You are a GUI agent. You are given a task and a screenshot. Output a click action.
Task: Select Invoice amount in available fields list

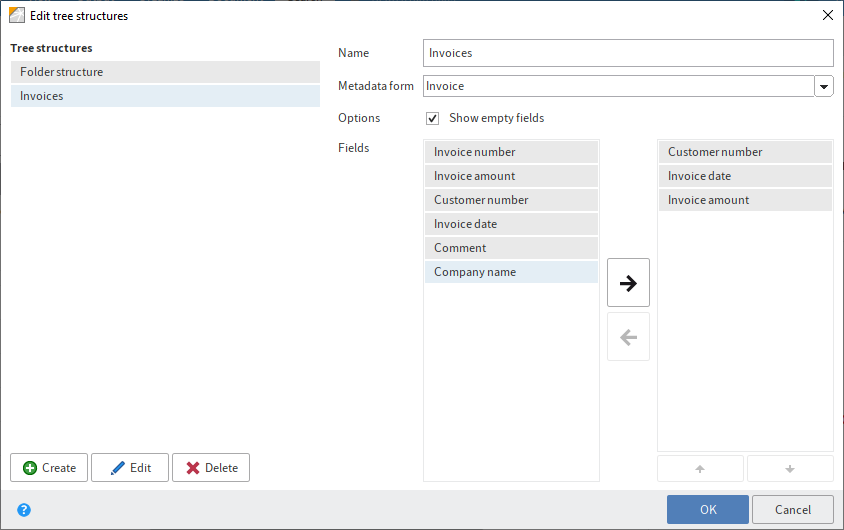pos(511,176)
